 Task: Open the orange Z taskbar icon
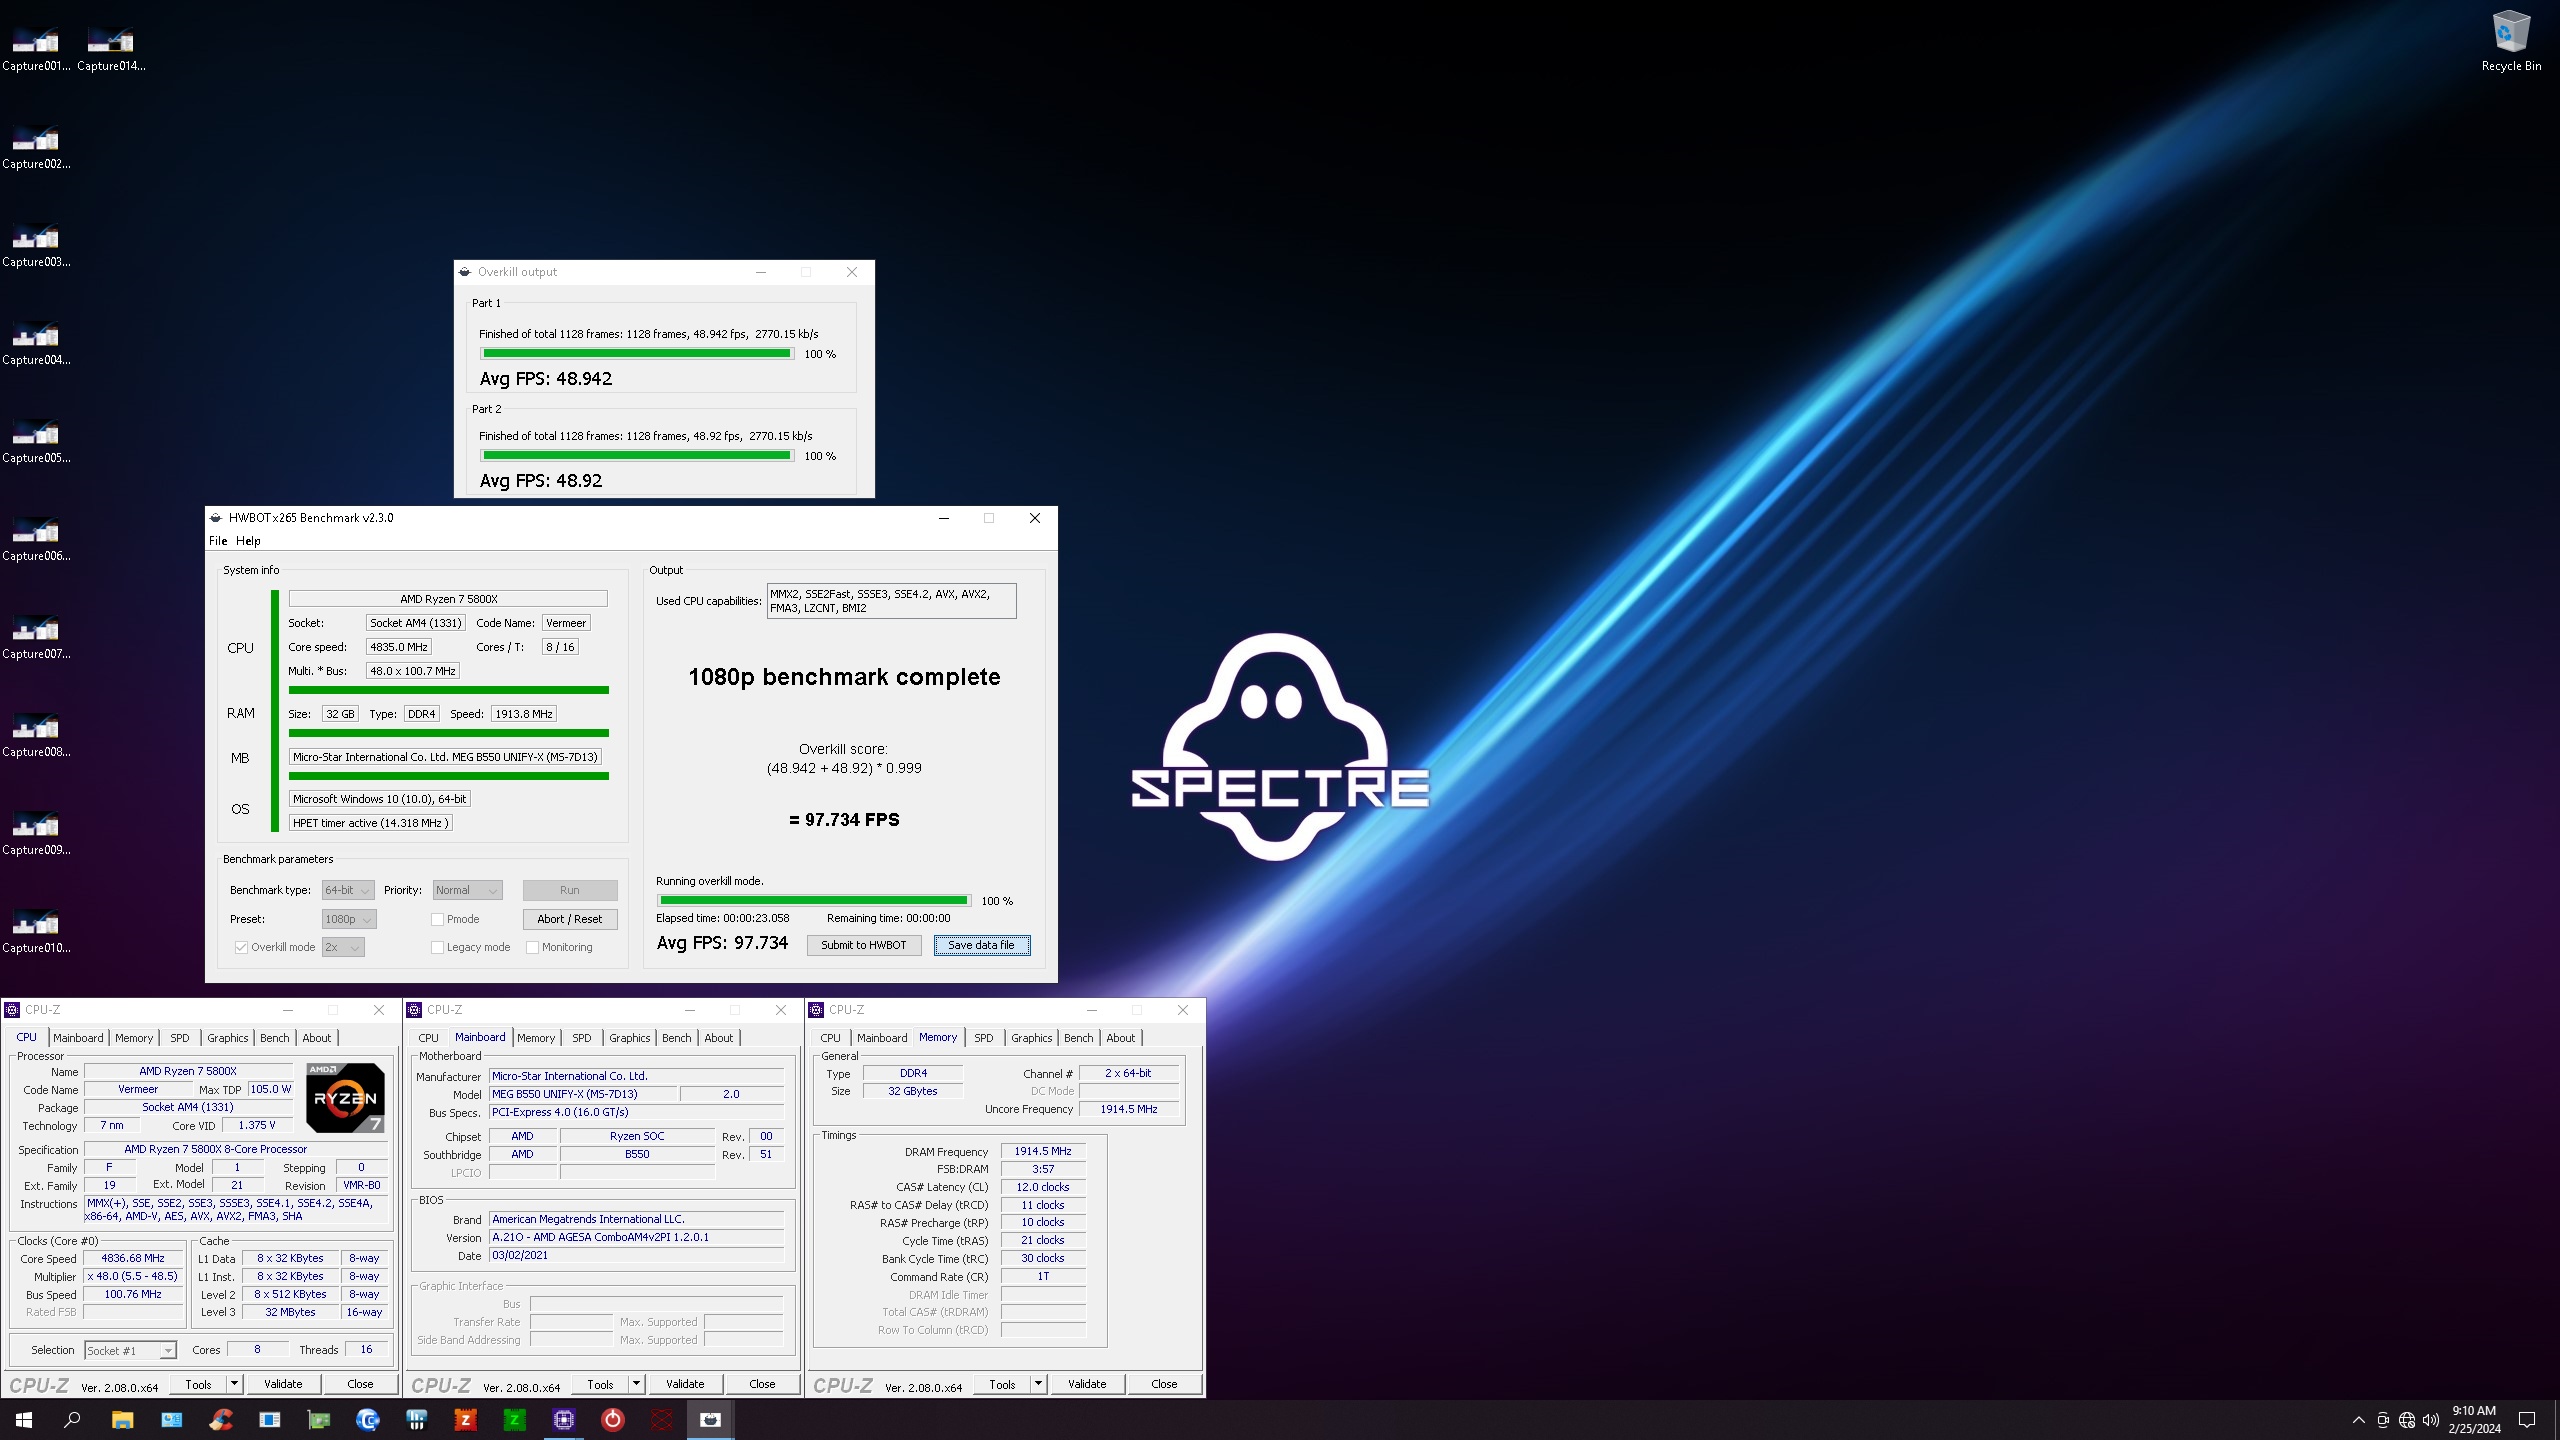coord(465,1419)
